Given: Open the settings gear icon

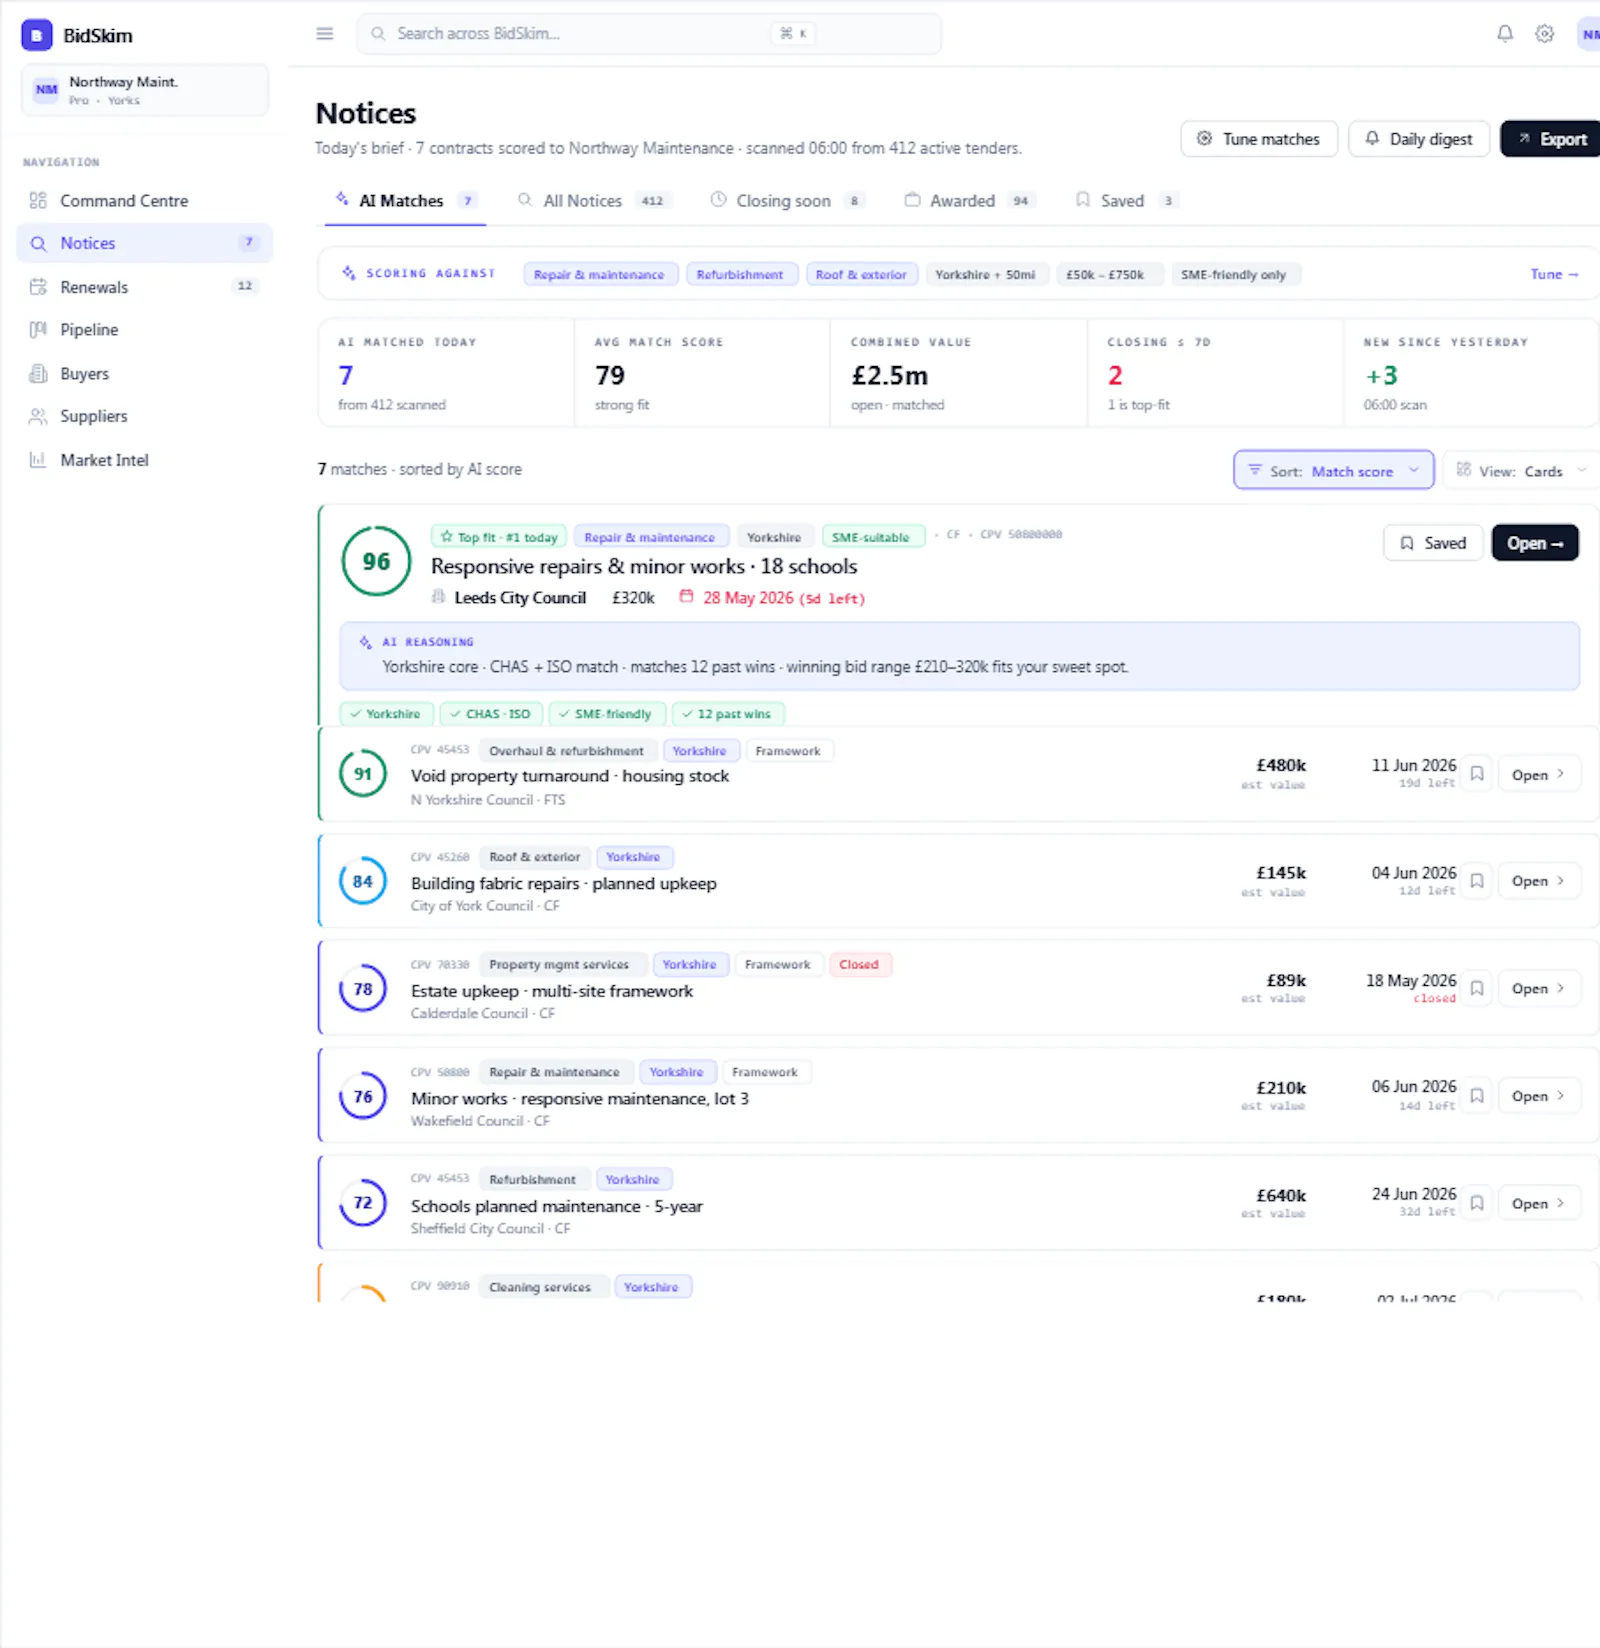Looking at the screenshot, I should (1545, 34).
